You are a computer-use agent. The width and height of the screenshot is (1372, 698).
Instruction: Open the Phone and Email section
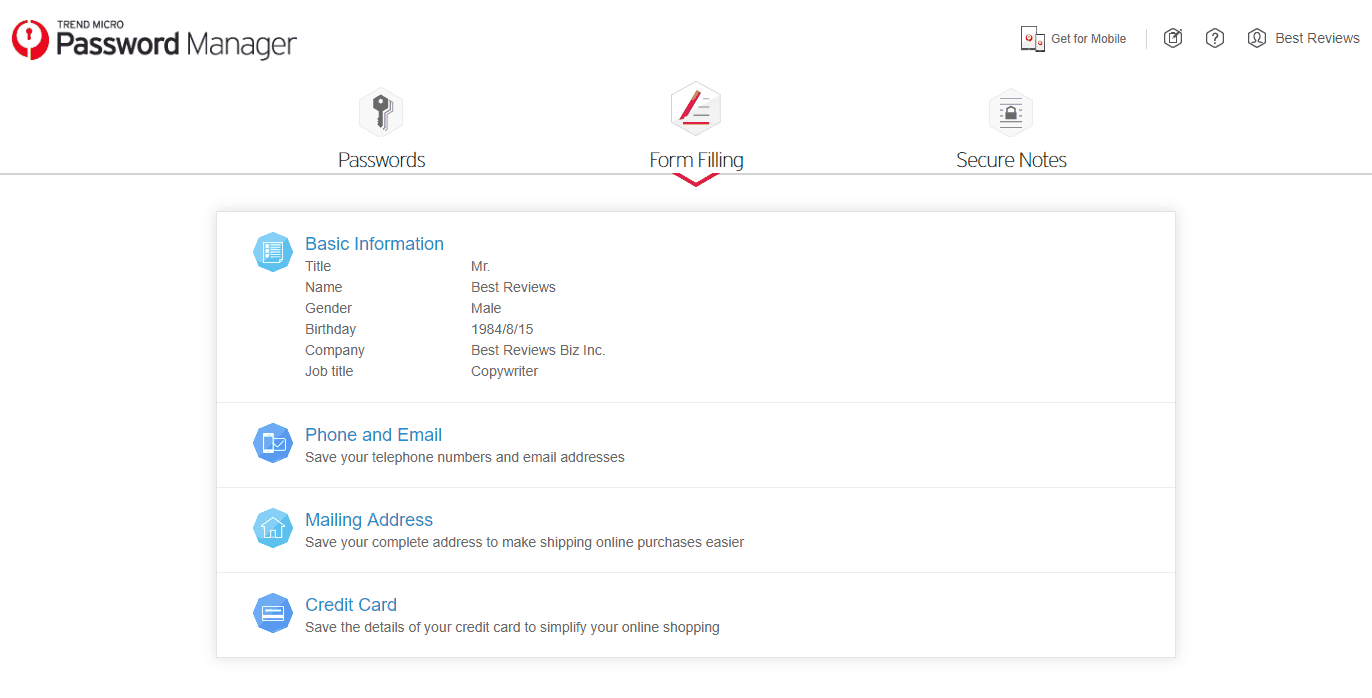(373, 434)
